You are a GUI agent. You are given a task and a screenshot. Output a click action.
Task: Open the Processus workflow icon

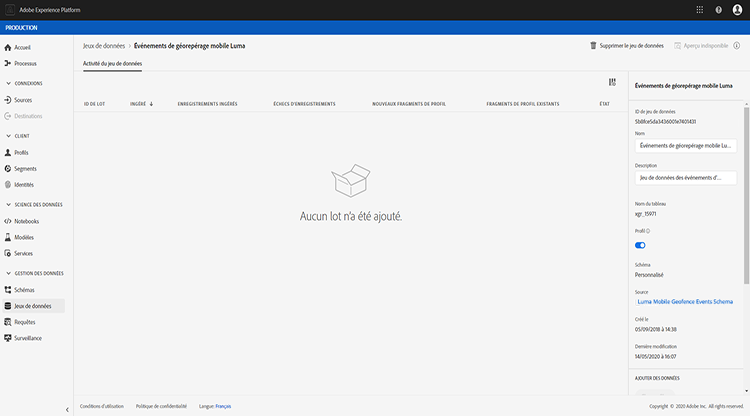coord(8,63)
